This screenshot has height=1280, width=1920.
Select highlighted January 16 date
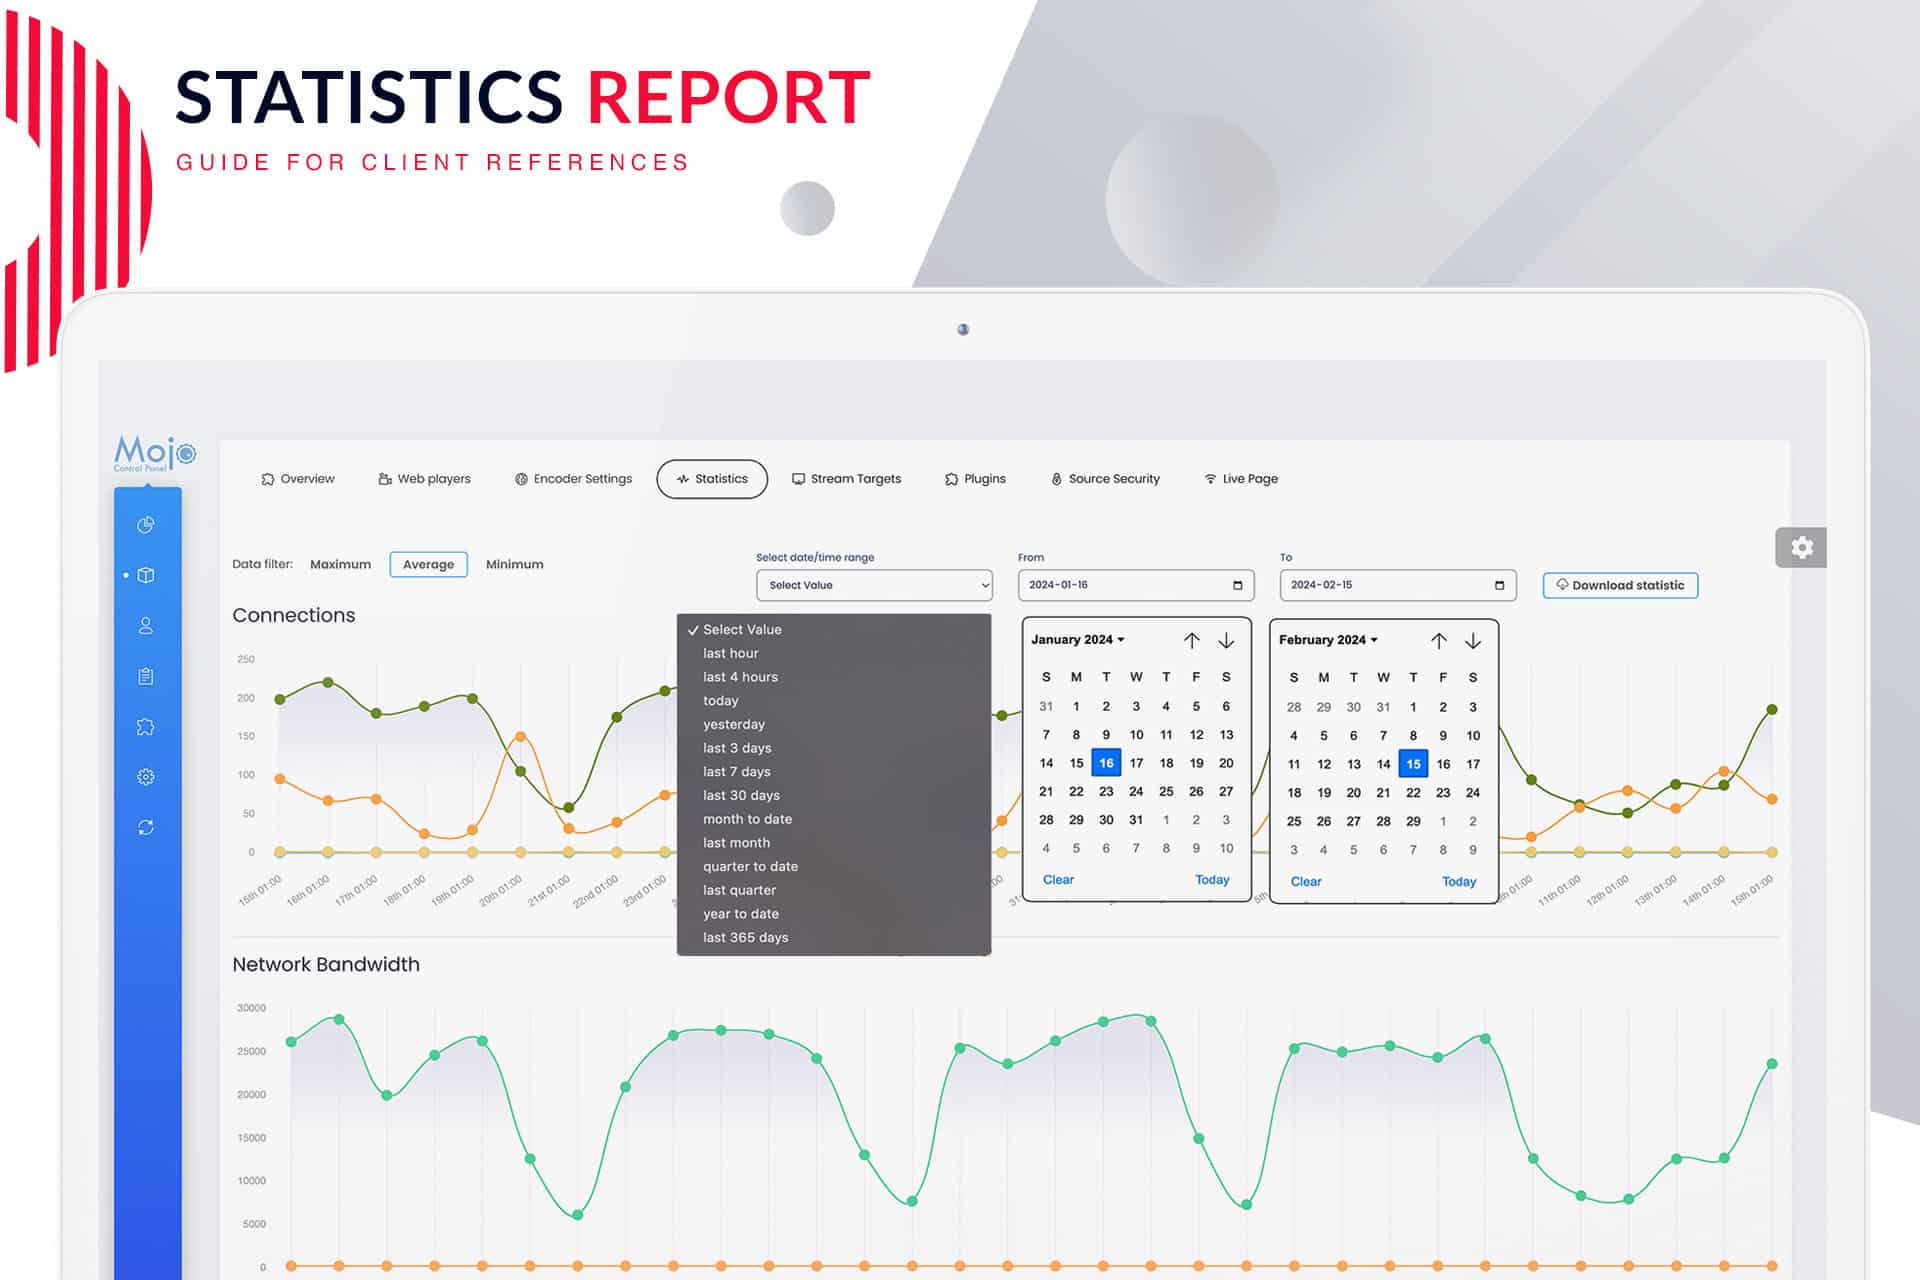click(x=1106, y=763)
